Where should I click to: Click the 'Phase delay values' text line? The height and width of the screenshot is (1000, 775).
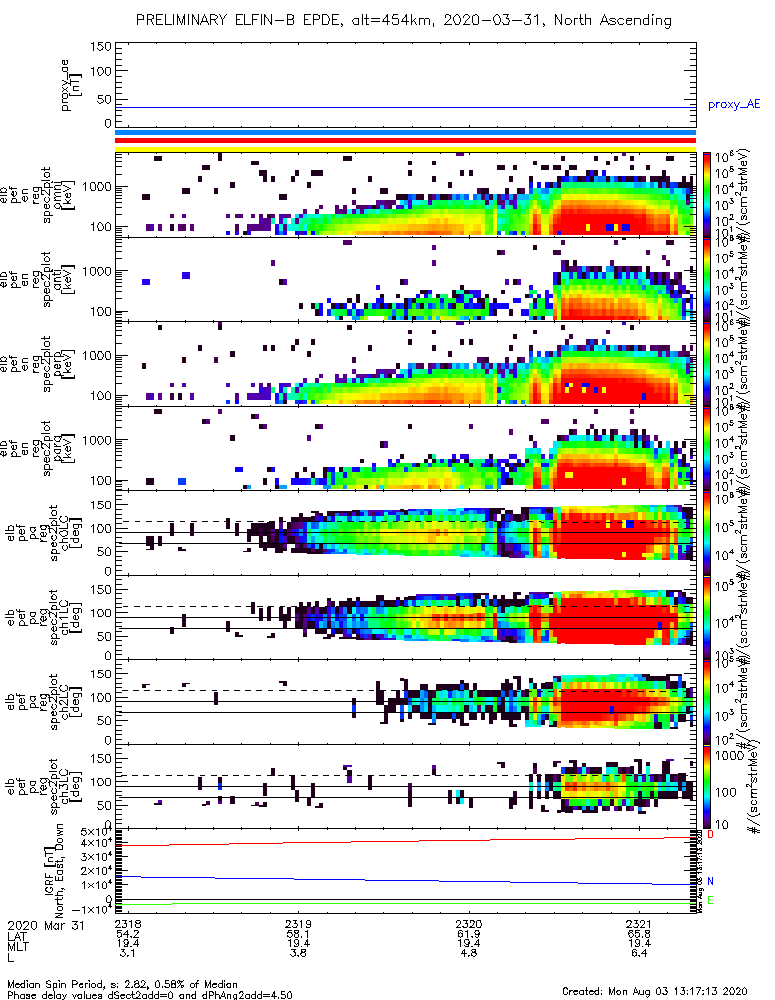(150, 995)
